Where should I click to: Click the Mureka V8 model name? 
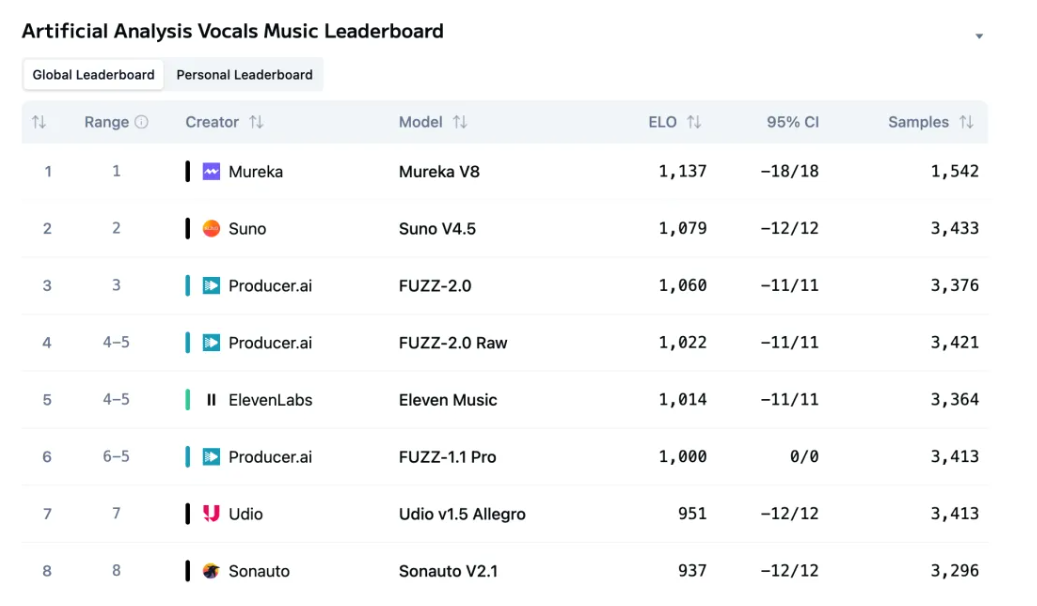tap(439, 171)
